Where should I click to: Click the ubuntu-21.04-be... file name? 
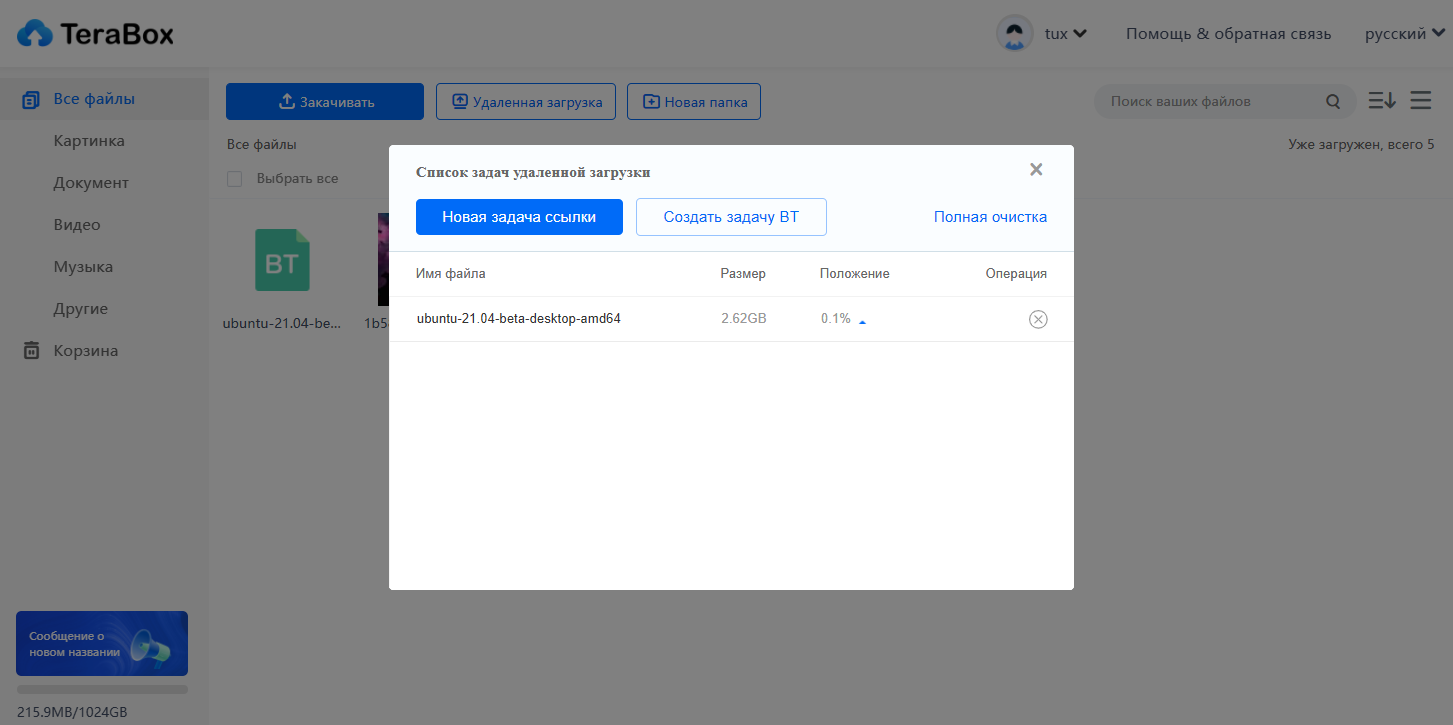[x=282, y=323]
